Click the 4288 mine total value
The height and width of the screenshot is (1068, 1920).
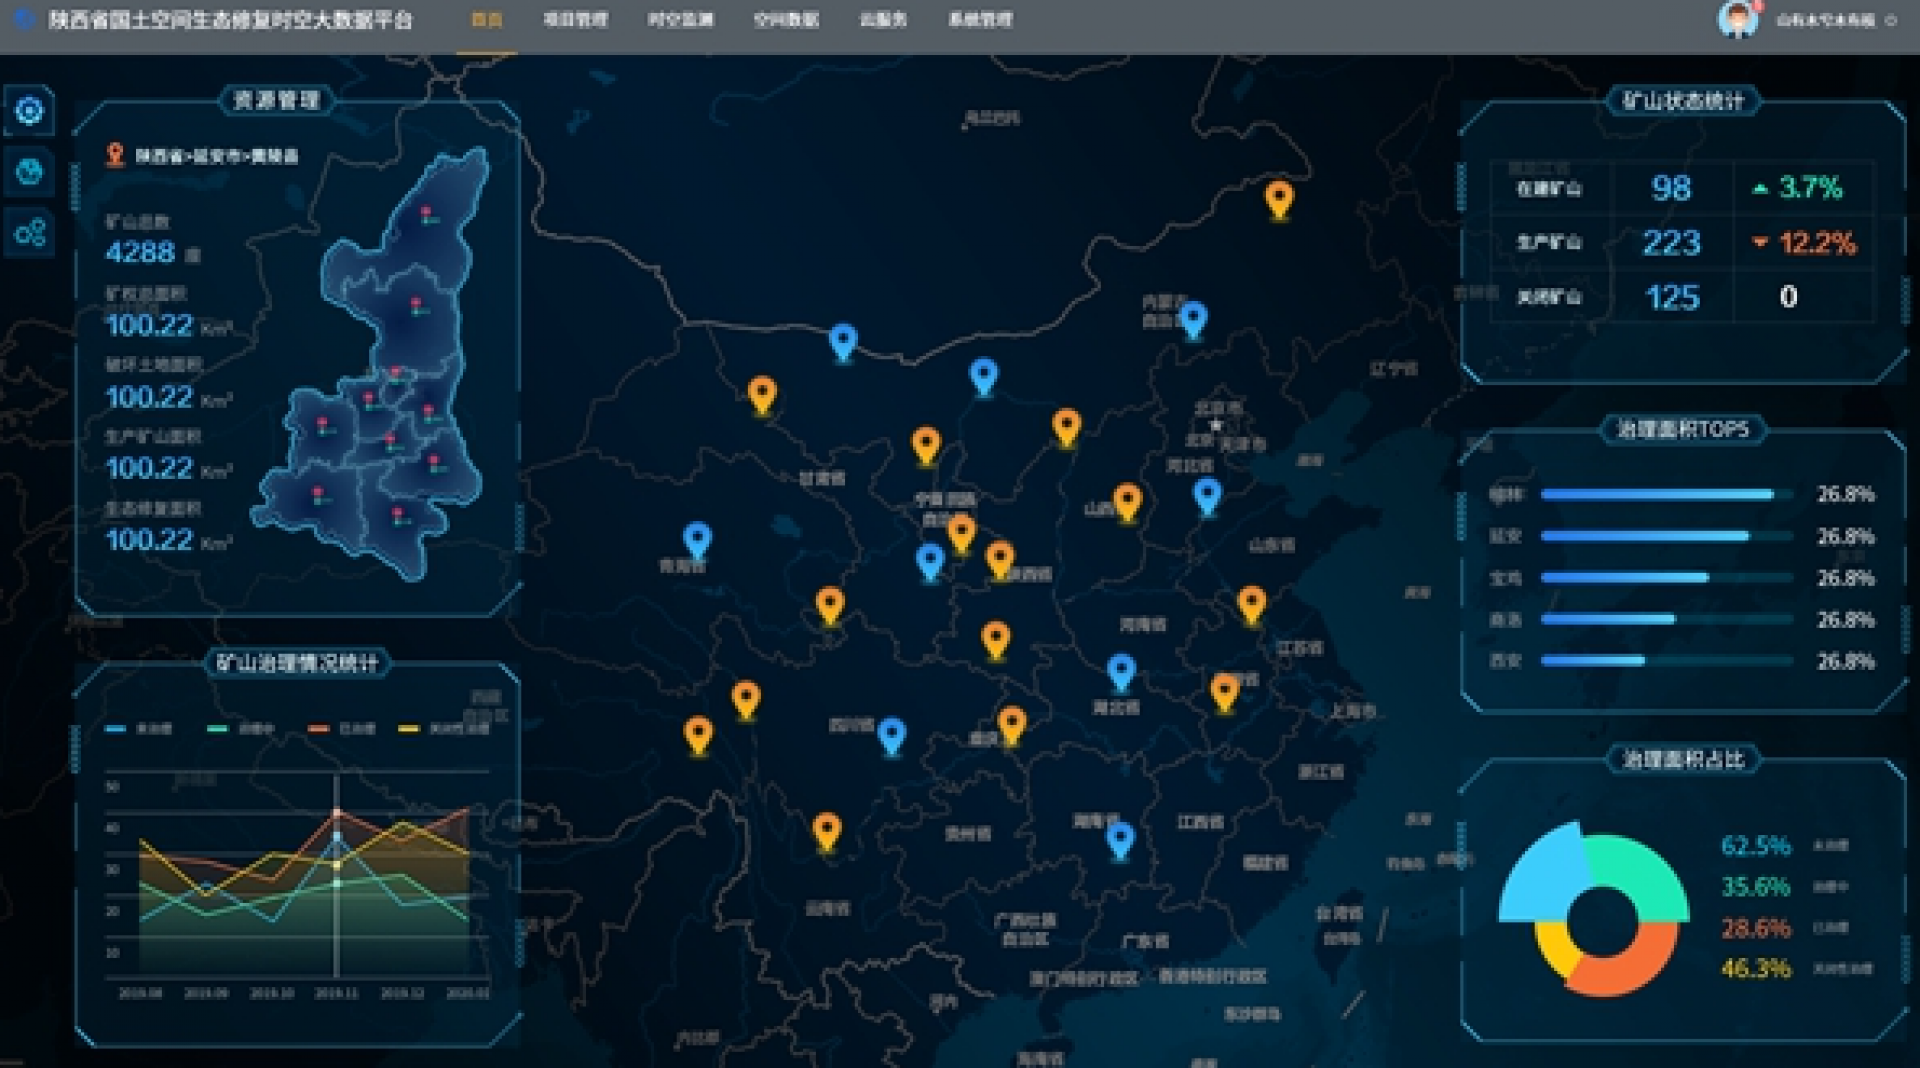(140, 253)
